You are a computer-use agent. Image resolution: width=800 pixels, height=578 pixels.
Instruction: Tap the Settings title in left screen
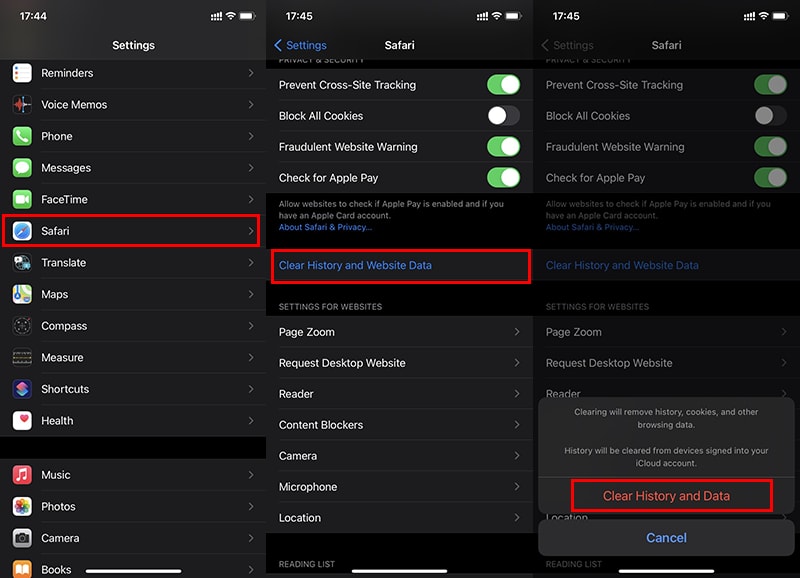tap(133, 45)
